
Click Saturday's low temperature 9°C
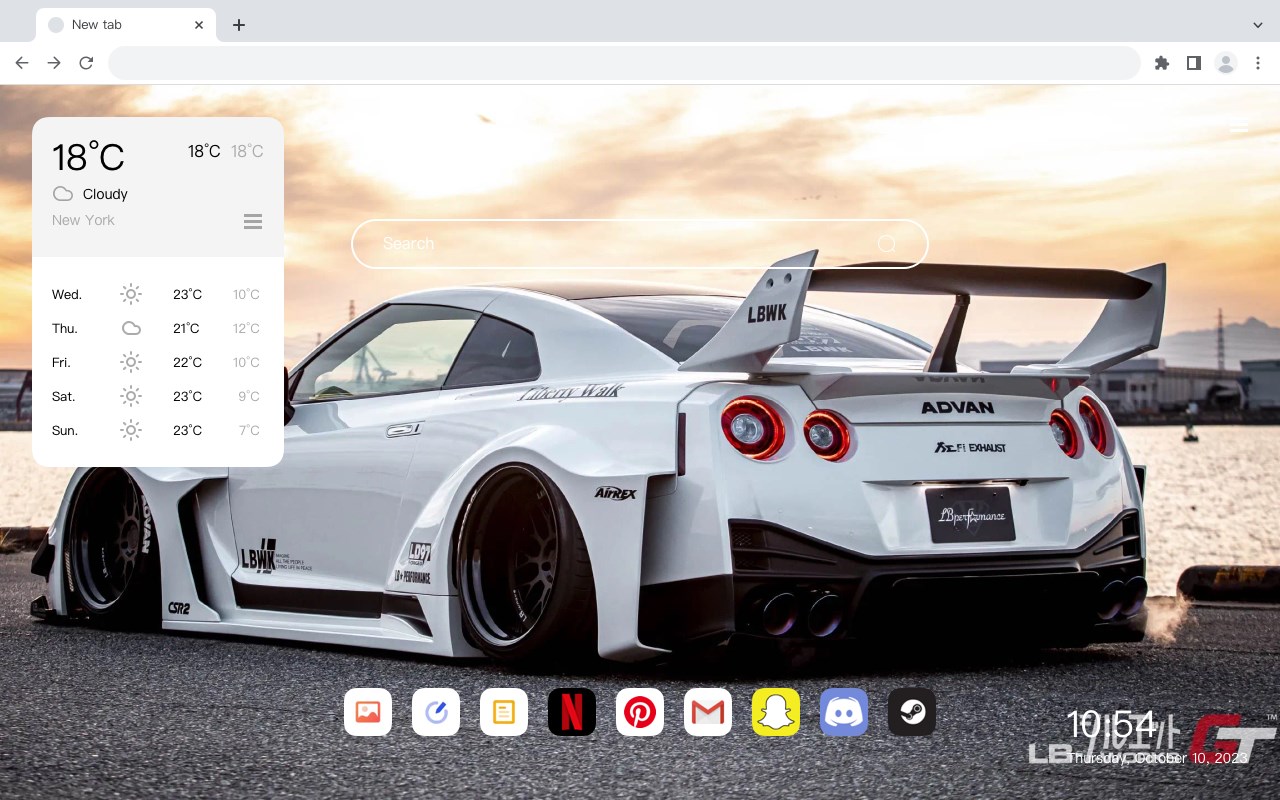(249, 396)
